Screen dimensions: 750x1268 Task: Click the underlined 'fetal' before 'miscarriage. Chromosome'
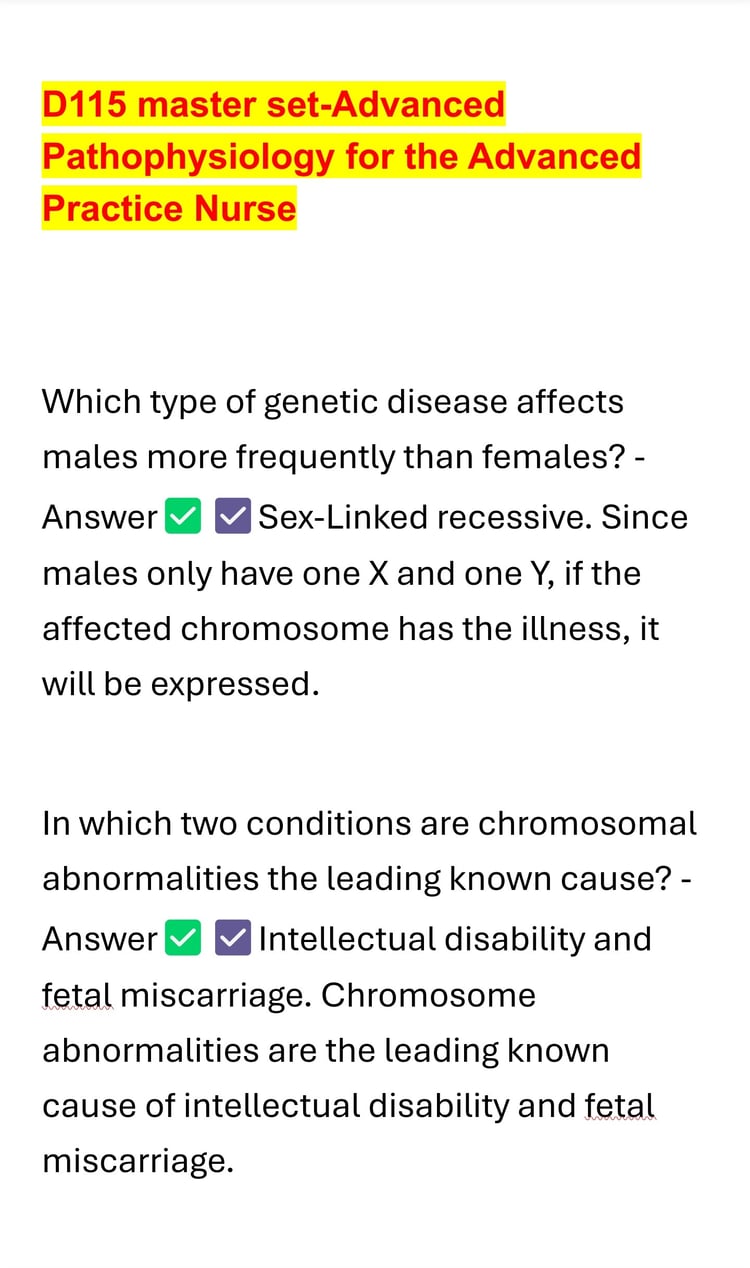[78, 996]
